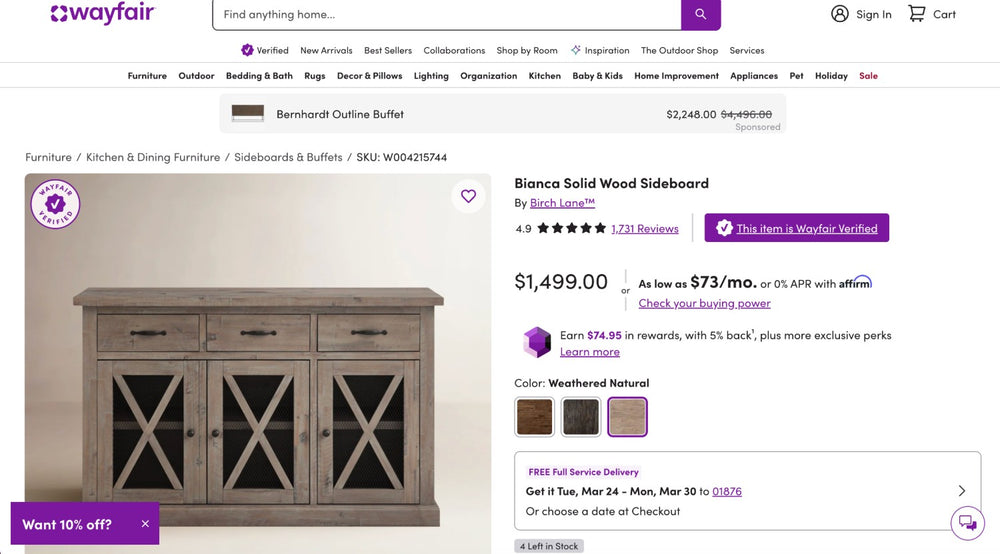Select the Weathered Natural color swatch

[628, 417]
